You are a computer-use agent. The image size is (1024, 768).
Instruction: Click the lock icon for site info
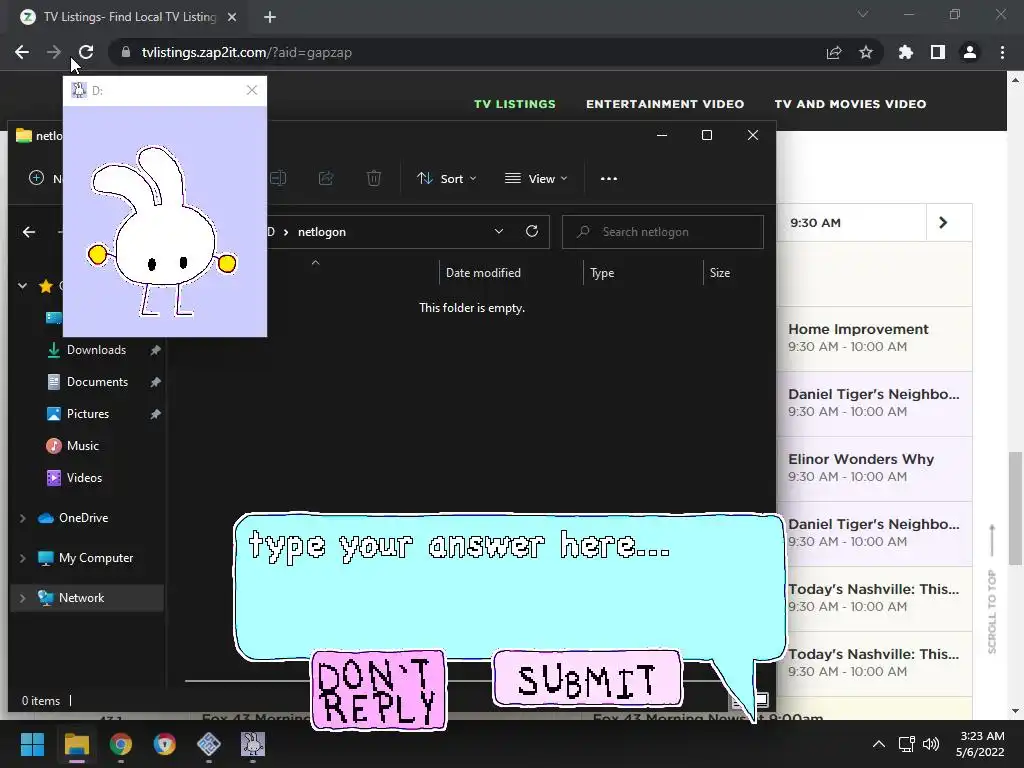tap(126, 52)
